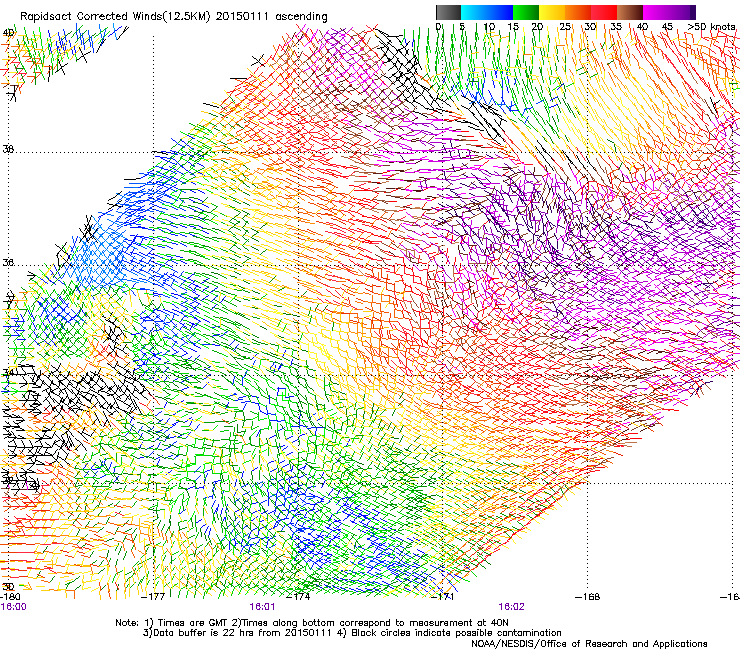This screenshot has width=740, height=650.
Task: Select the yellow 20-25 knots legend segment
Action: coord(552,12)
